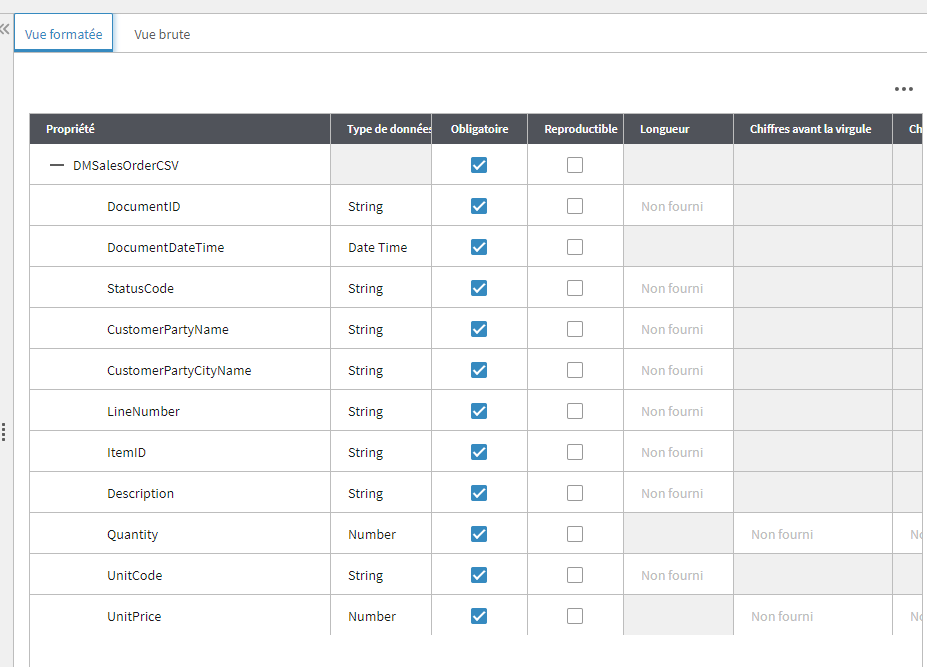Collapse the side panel with double chevron
This screenshot has width=927, height=667.
(x=5, y=29)
